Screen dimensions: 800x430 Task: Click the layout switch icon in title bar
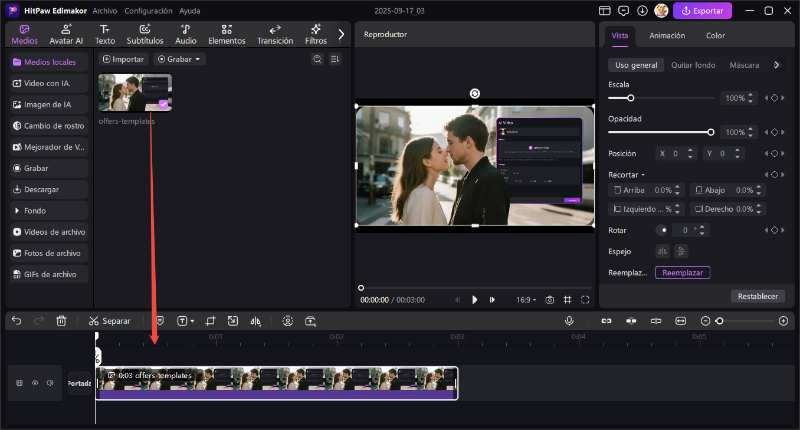pyautogui.click(x=605, y=11)
